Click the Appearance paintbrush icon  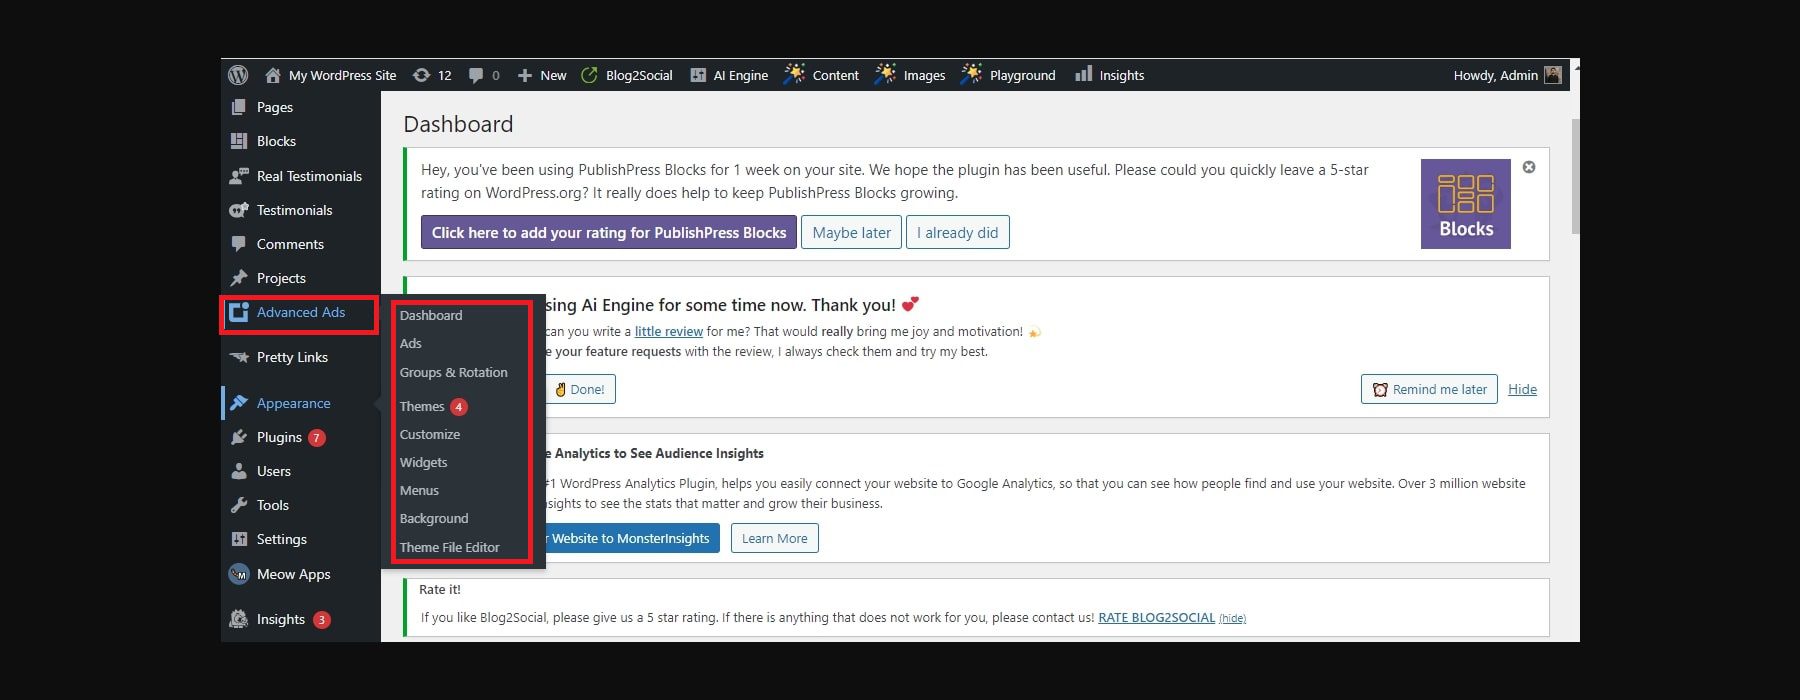tap(239, 403)
